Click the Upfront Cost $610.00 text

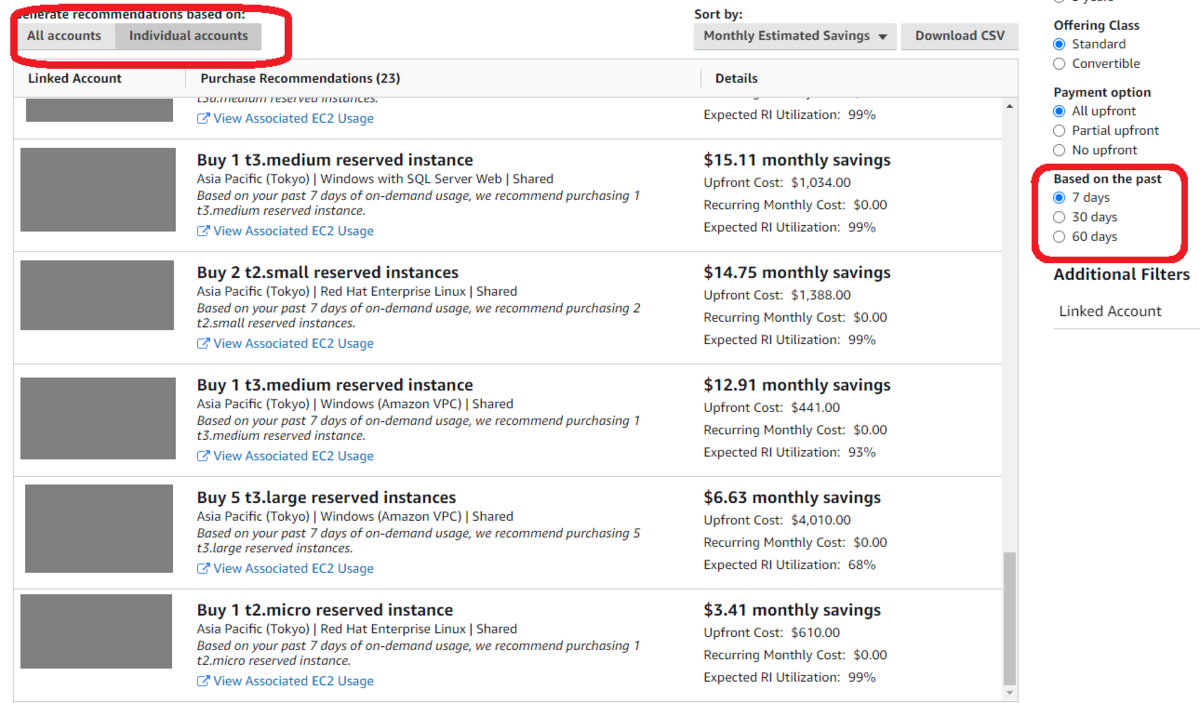pos(772,633)
